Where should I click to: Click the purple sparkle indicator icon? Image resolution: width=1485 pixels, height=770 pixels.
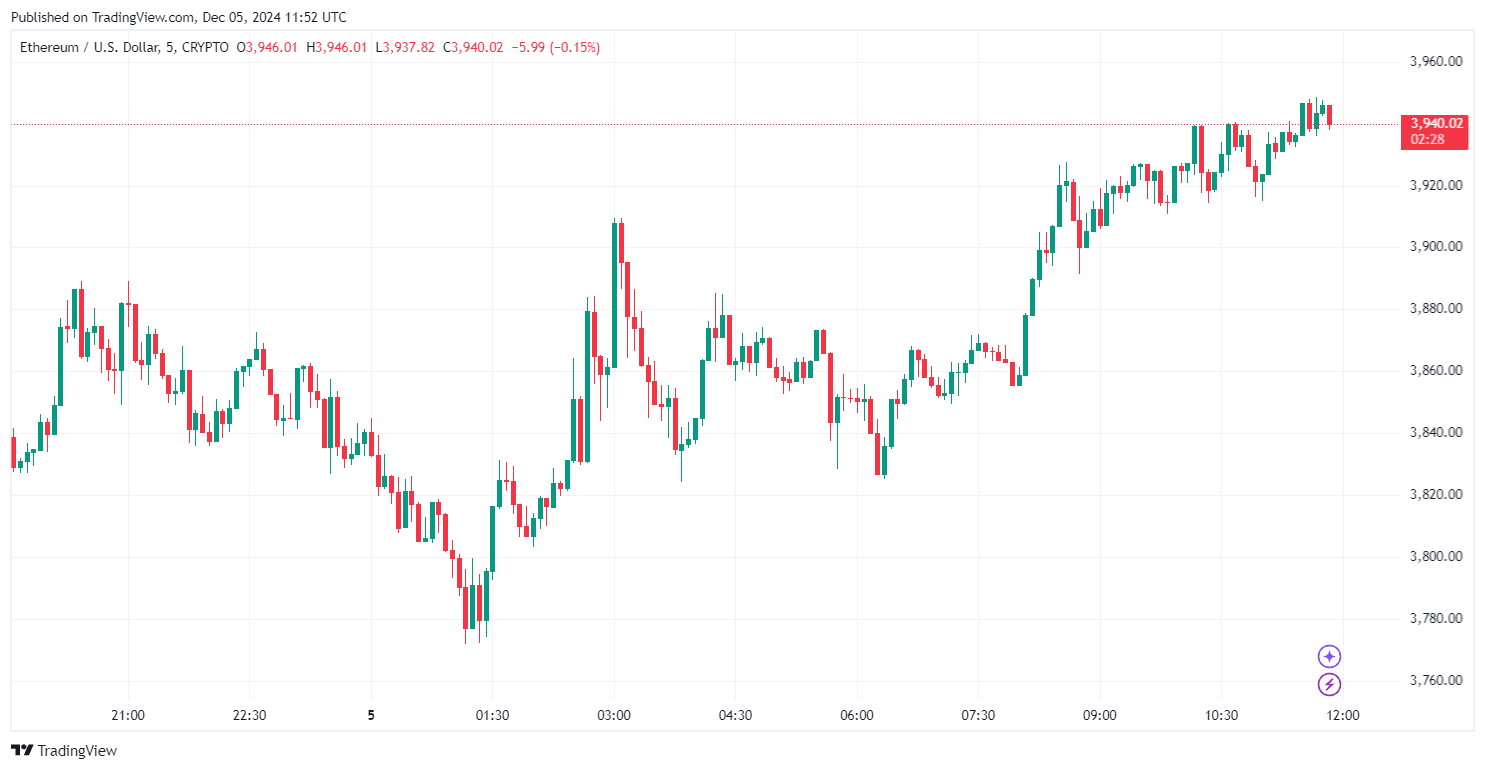[1329, 656]
